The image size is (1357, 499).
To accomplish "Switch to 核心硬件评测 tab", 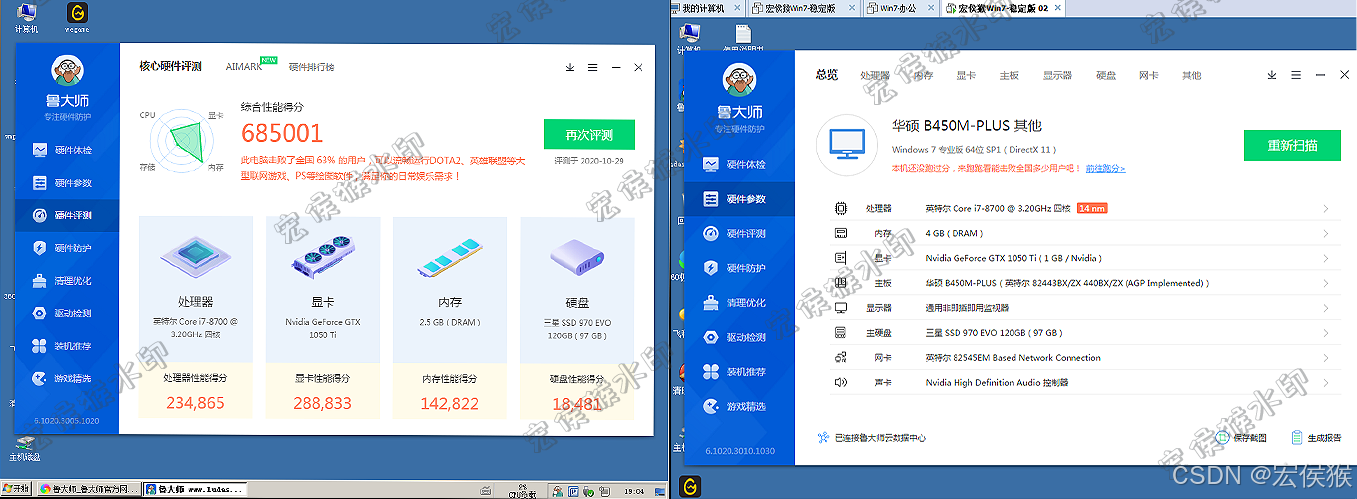I will [170, 67].
